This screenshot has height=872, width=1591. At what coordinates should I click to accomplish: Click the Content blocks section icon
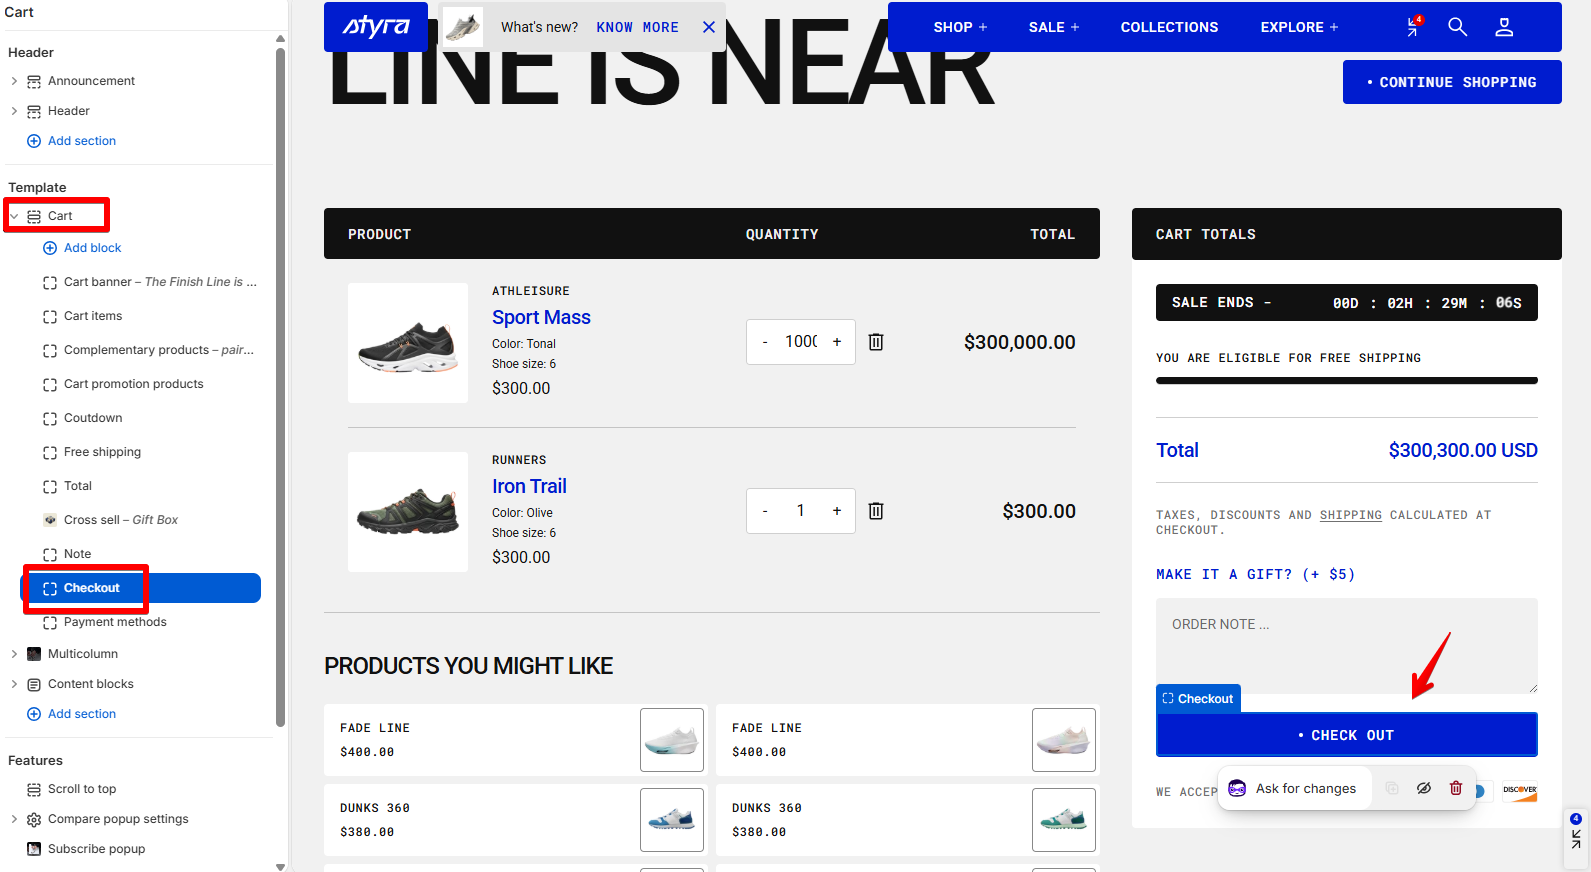pos(34,684)
